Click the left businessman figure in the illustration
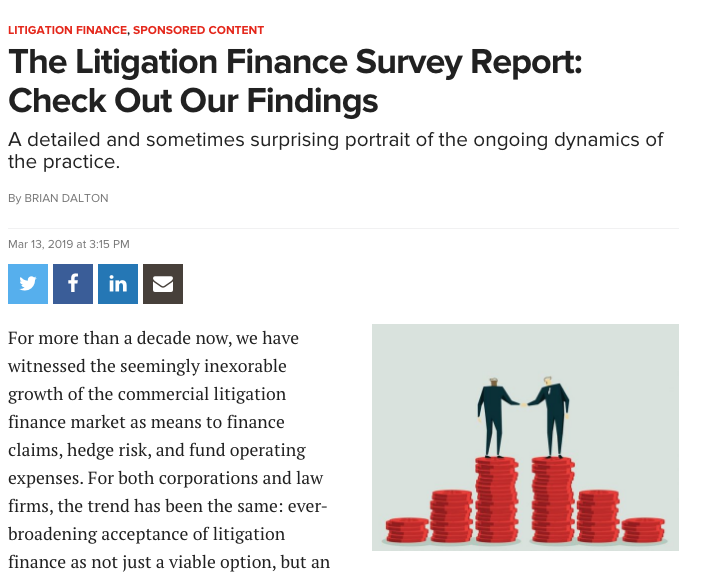 pyautogui.click(x=497, y=417)
